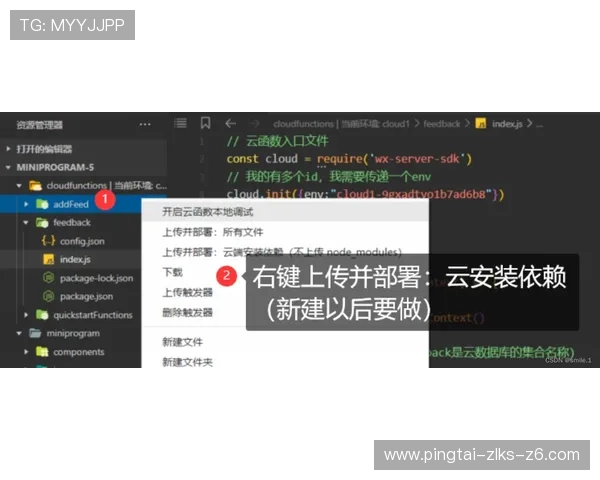Select 下载 in the context menu
The width and height of the screenshot is (600, 480).
(x=173, y=272)
